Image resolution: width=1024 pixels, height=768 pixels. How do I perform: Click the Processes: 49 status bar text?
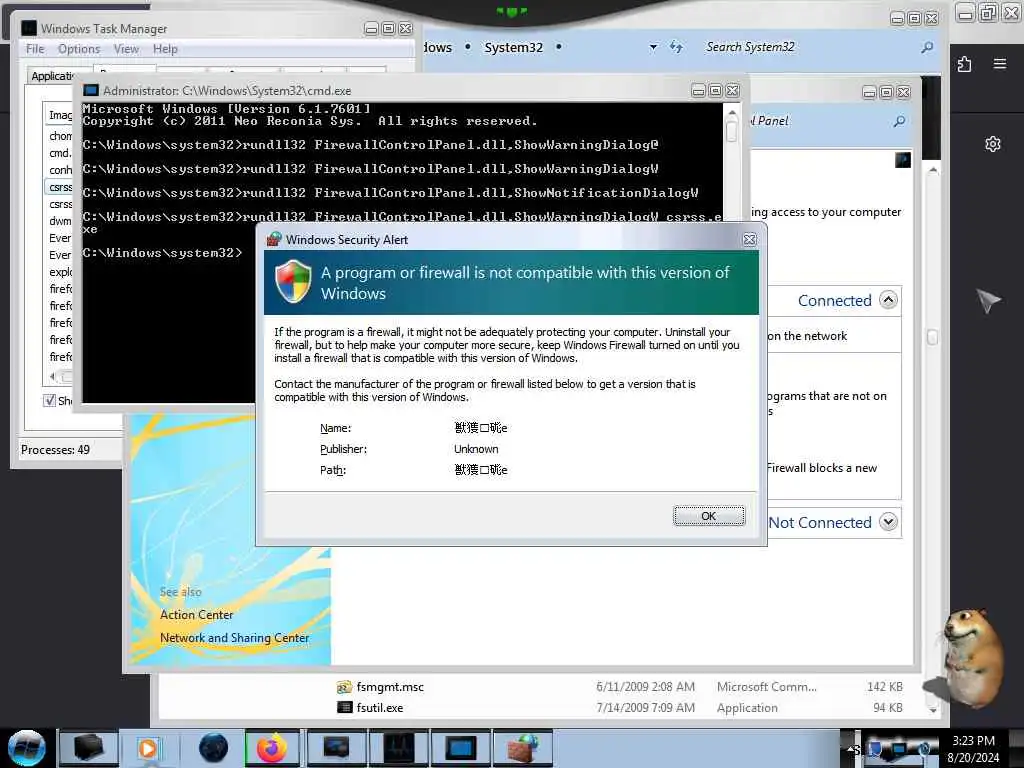click(55, 449)
